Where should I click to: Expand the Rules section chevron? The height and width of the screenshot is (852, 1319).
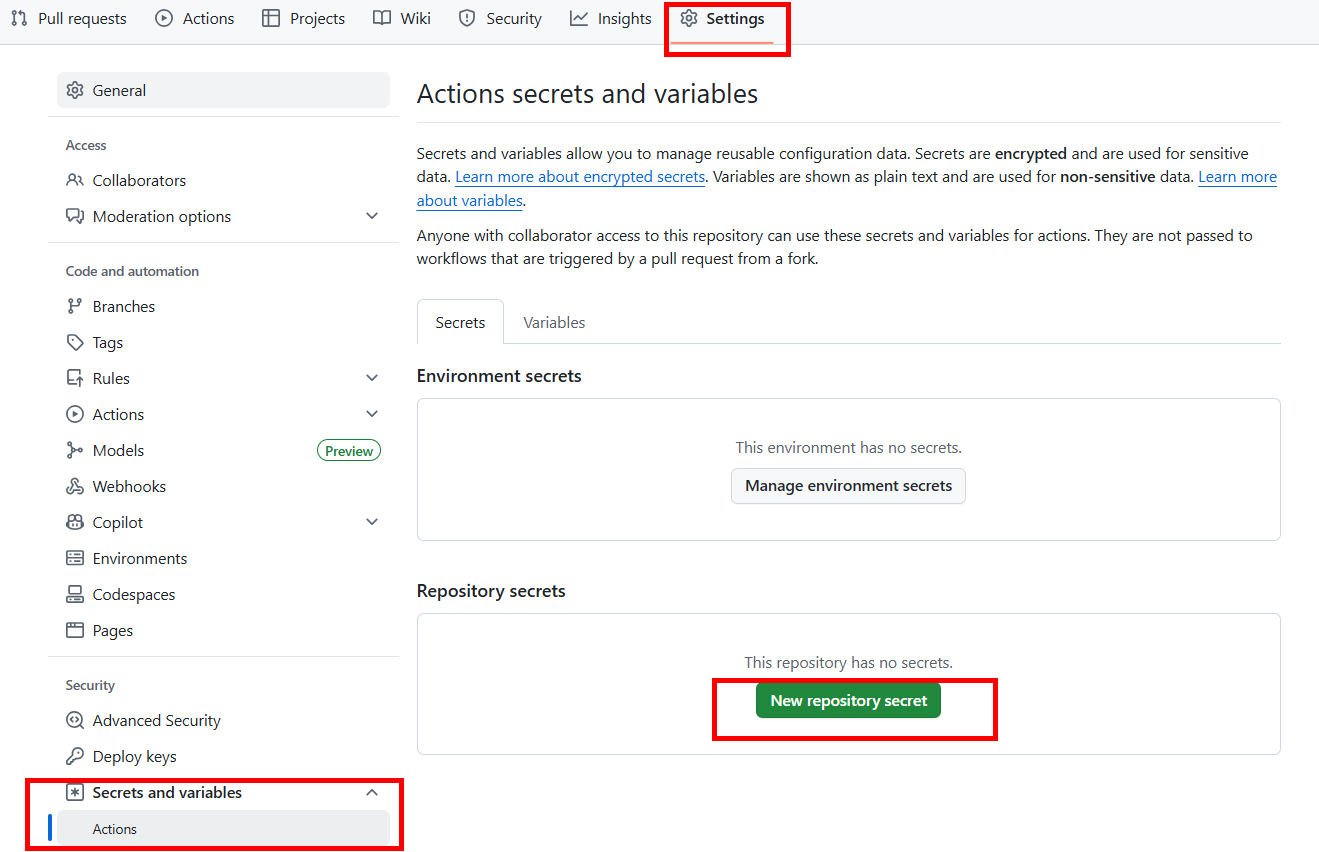pyautogui.click(x=372, y=378)
